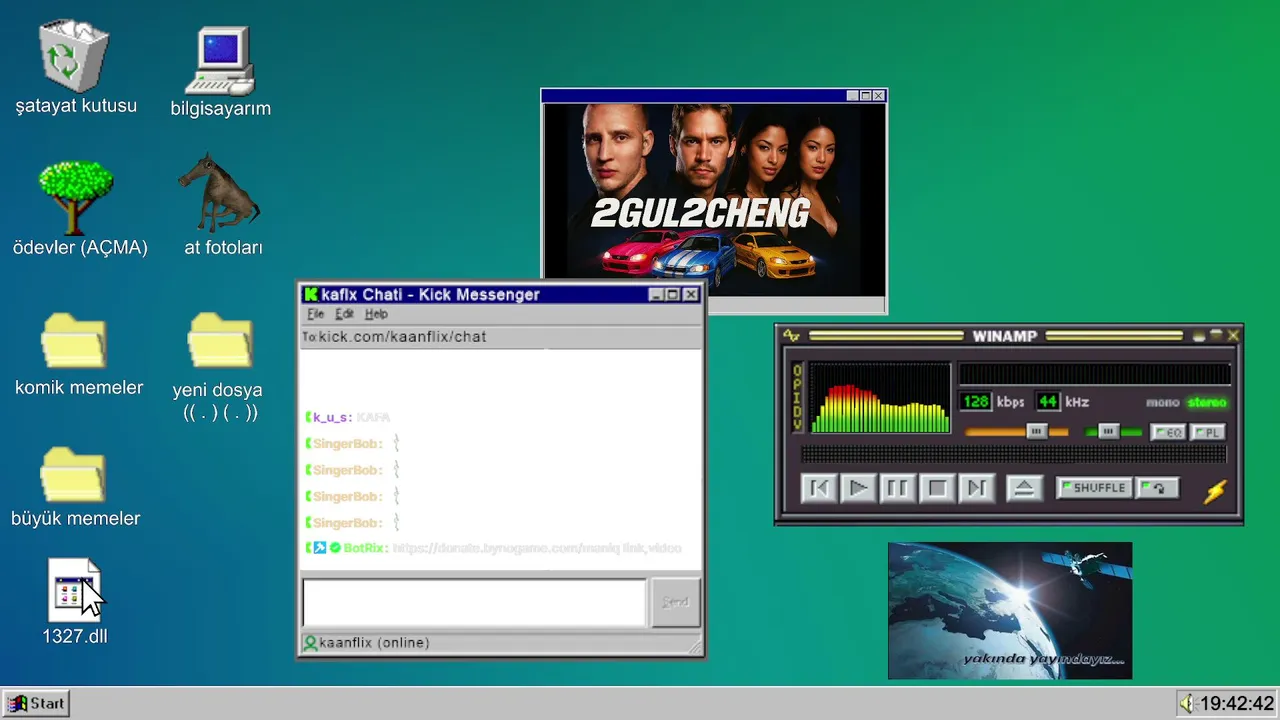Image resolution: width=1280 pixels, height=720 pixels.
Task: Skip to the next track in Winamp
Action: tap(976, 488)
